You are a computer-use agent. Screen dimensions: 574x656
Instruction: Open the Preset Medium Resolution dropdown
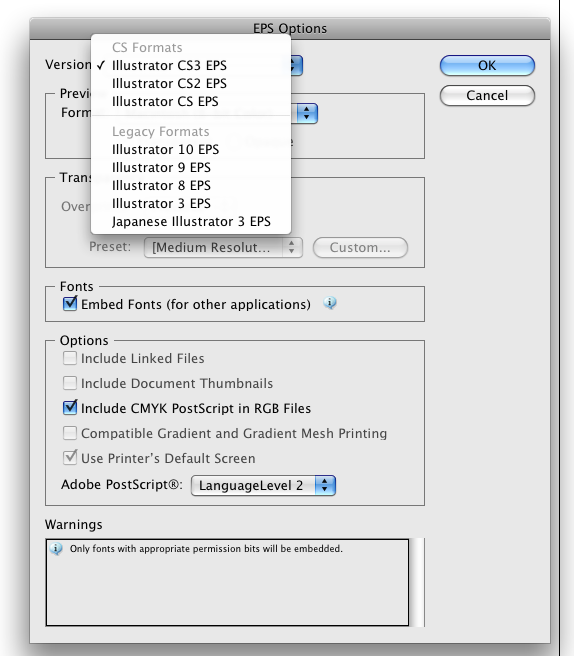click(x=223, y=247)
